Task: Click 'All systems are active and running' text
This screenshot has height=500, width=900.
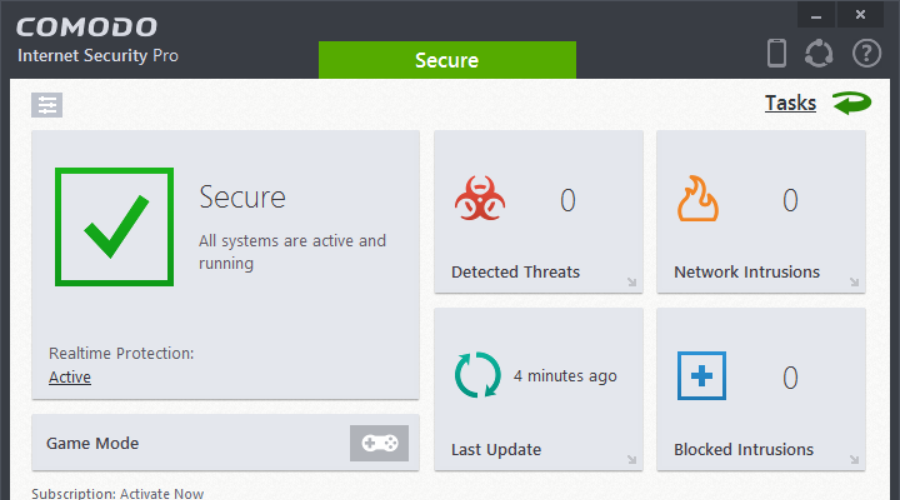Action: point(292,251)
